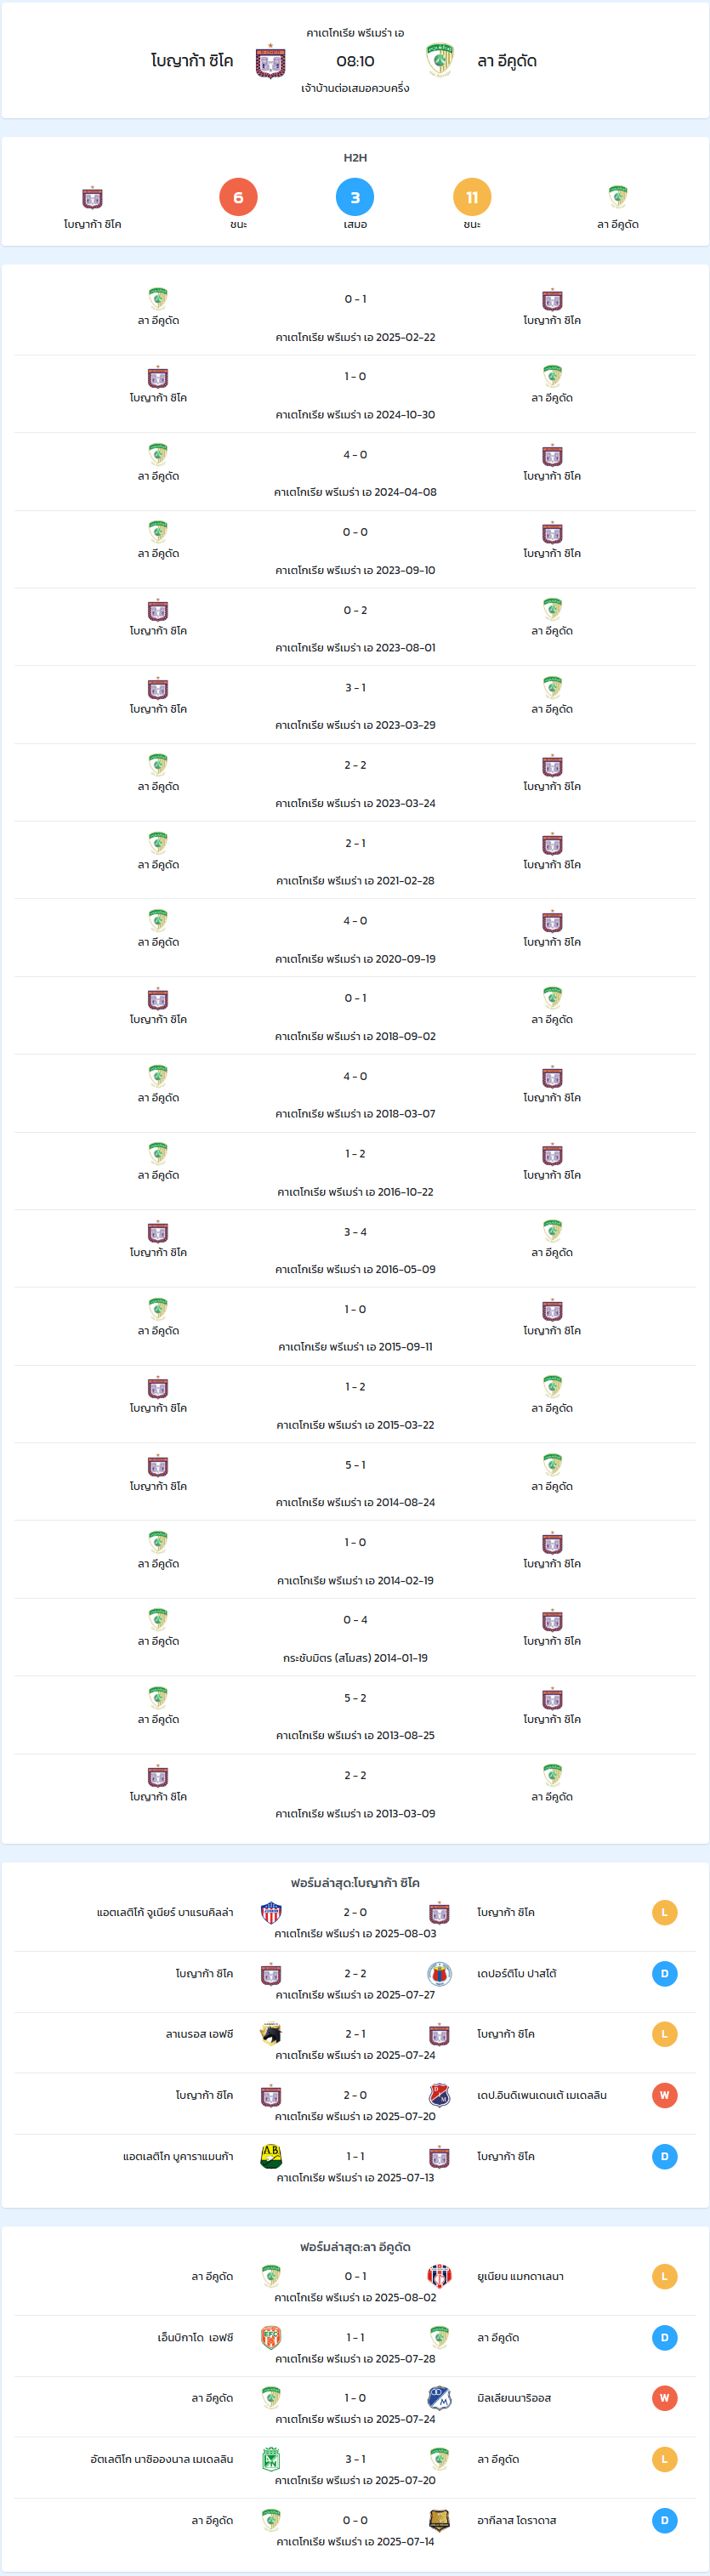Click the Boyacá Chicó crest in match header
Viewport: 710px width, 2576px height.
click(271, 61)
